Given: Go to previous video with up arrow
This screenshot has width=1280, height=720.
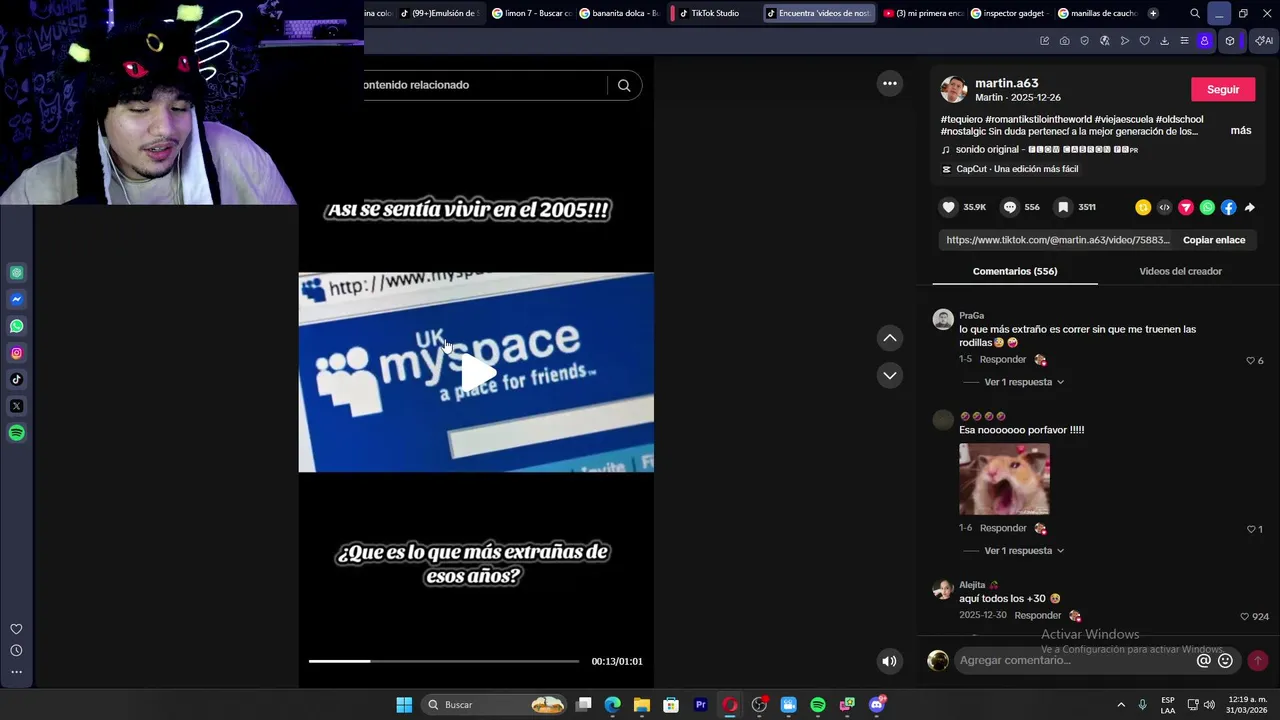Looking at the screenshot, I should (x=889, y=338).
